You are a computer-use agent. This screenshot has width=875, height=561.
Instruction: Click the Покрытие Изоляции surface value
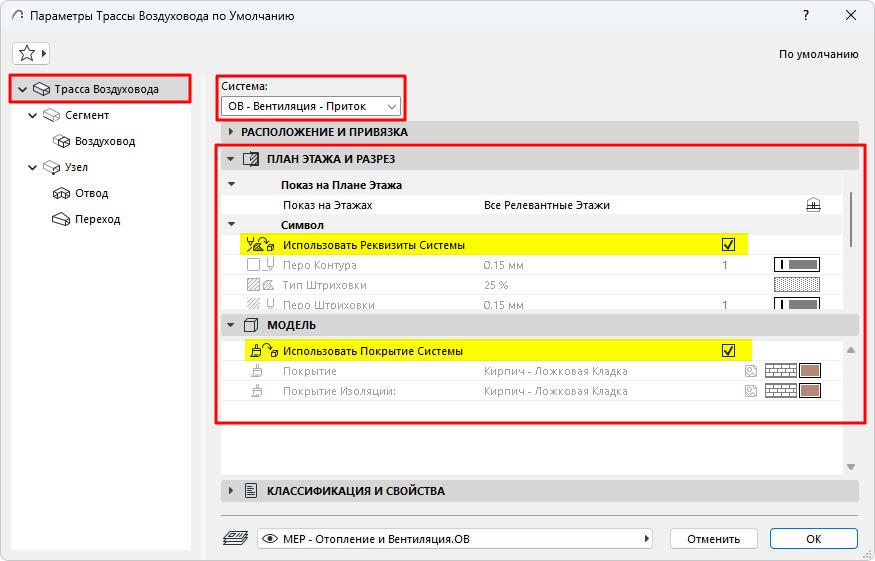(x=555, y=391)
